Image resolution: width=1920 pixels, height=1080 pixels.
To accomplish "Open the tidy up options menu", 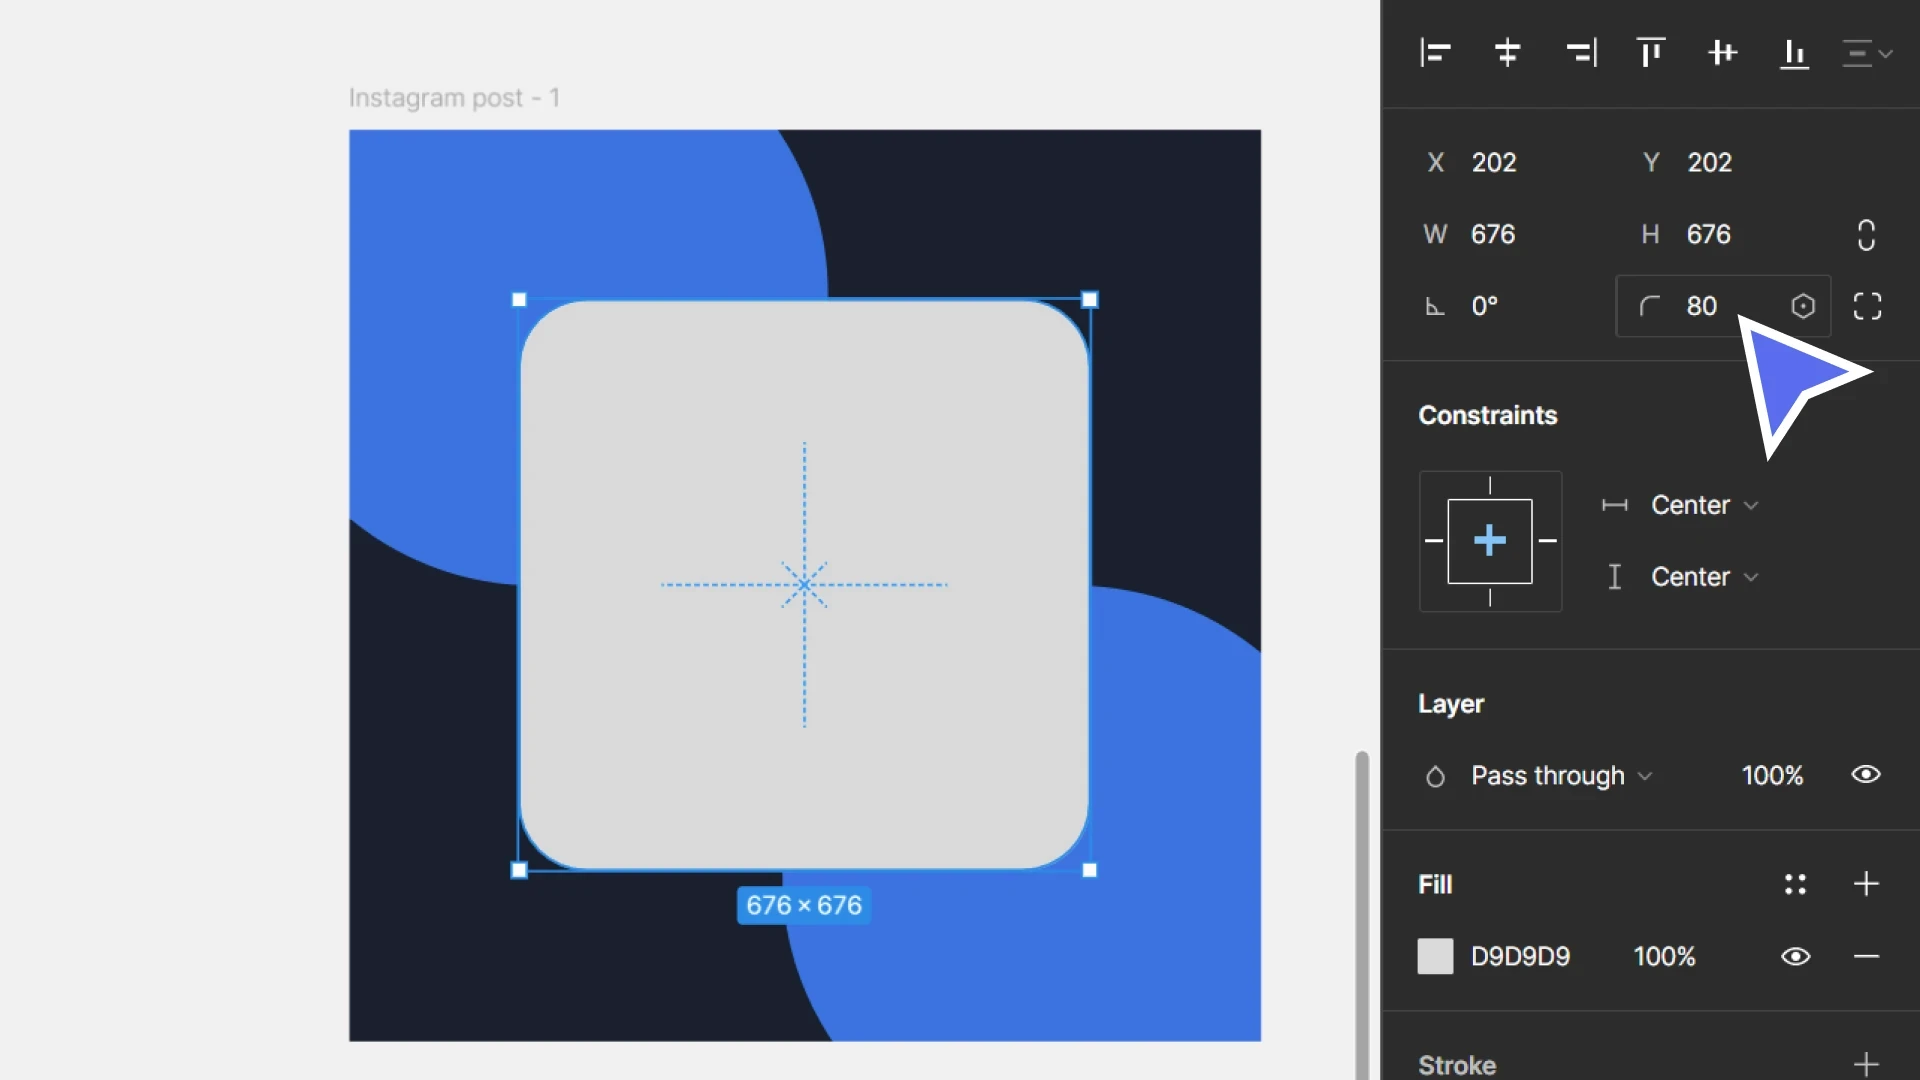I will pyautogui.click(x=1866, y=53).
